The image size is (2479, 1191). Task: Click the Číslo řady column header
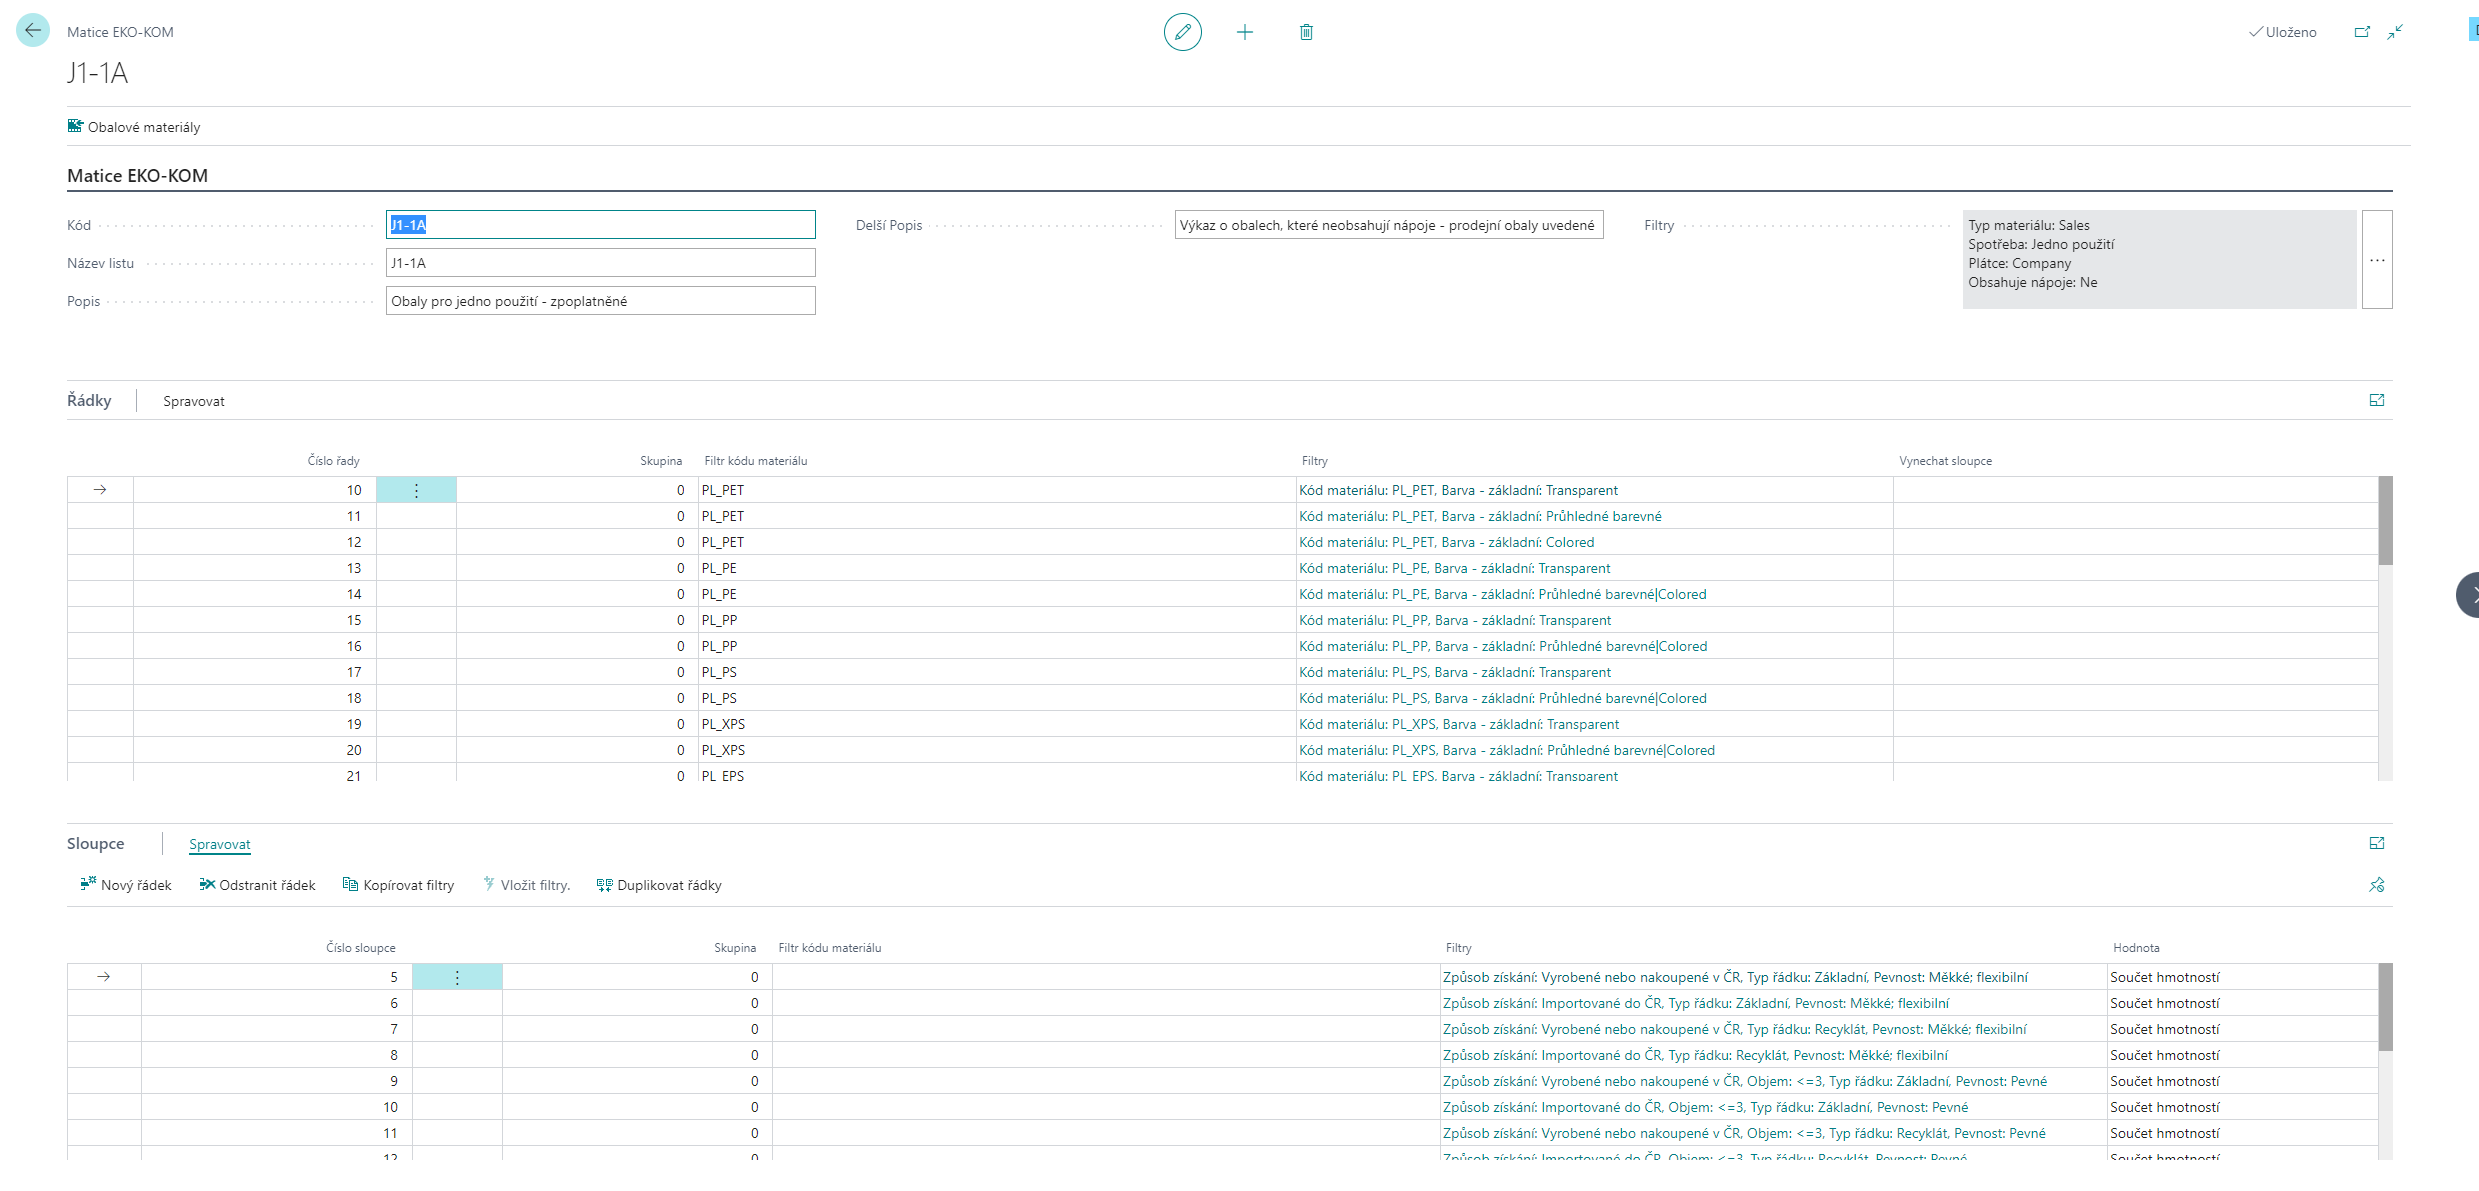pos(333,461)
